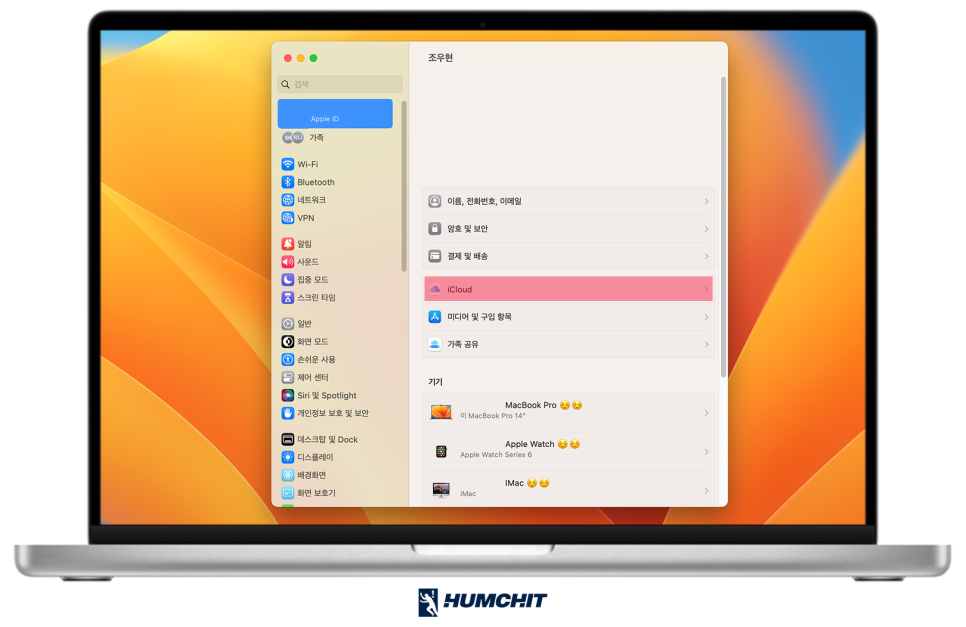Open the 알림 bell icon
This screenshot has height=627, width=966.
(288, 244)
